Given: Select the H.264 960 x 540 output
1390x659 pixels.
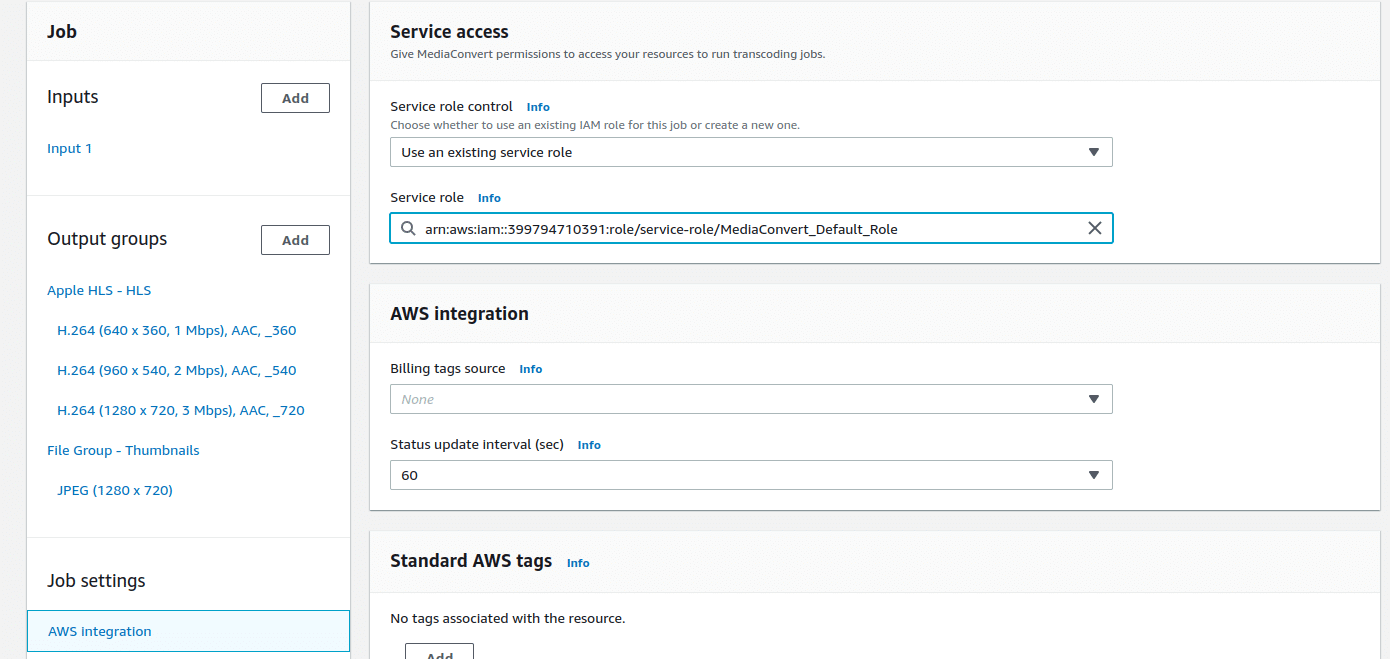Looking at the screenshot, I should pyautogui.click(x=176, y=370).
